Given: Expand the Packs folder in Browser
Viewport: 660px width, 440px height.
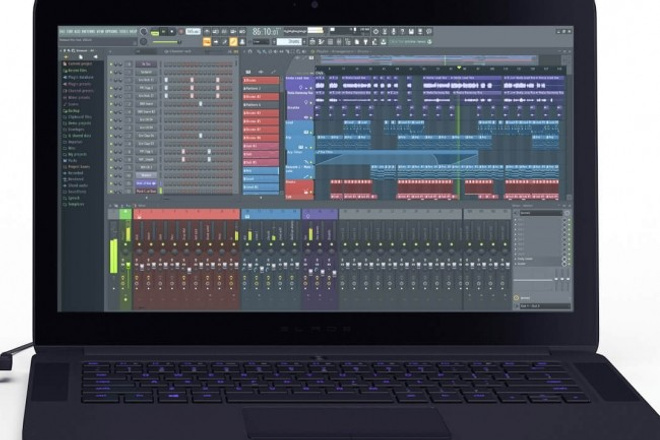Looking at the screenshot, I should [70, 160].
